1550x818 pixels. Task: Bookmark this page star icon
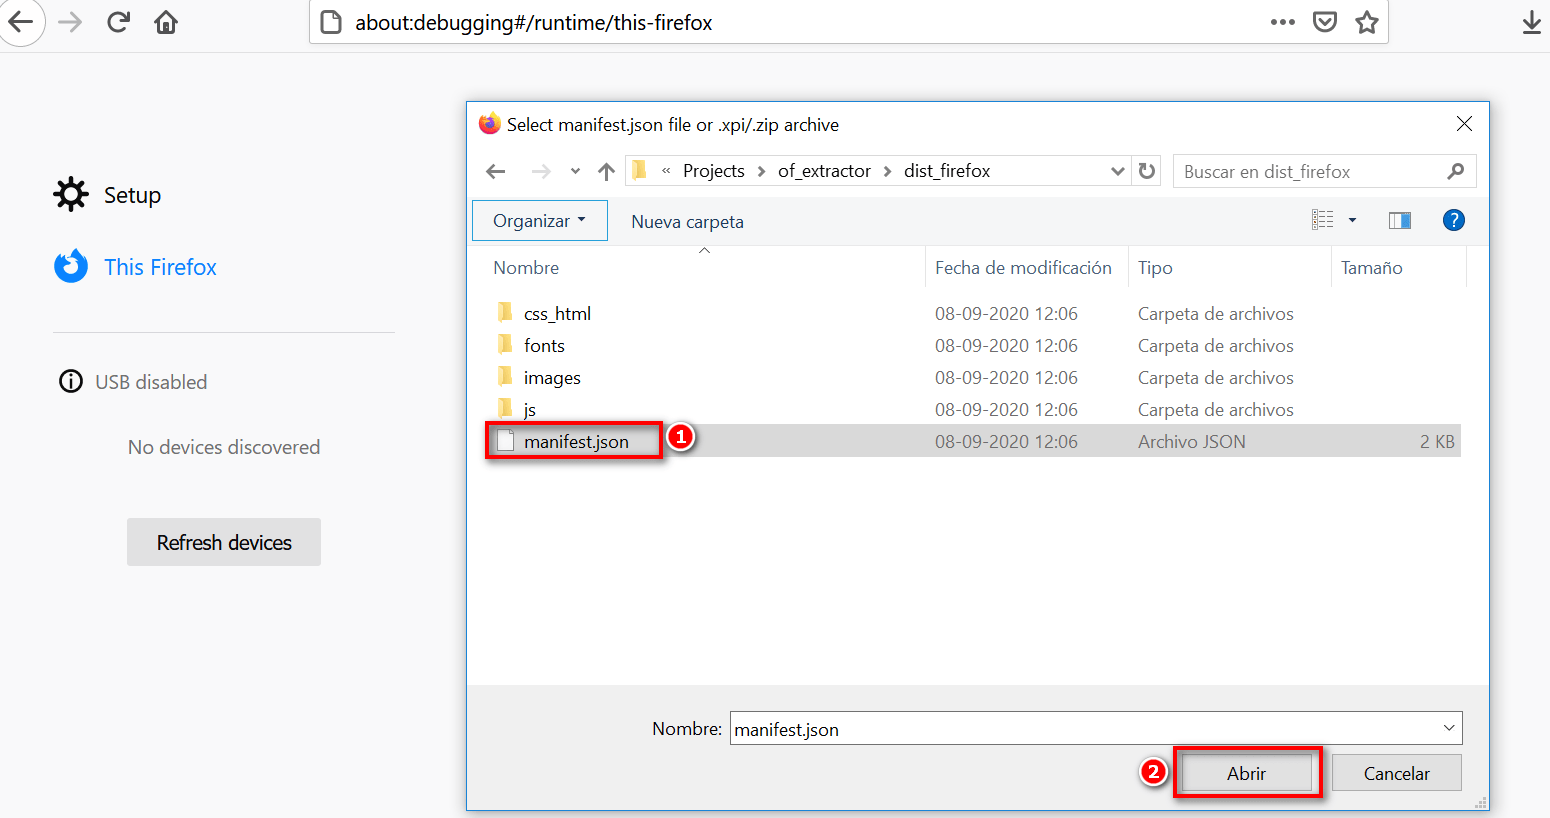pyautogui.click(x=1367, y=22)
